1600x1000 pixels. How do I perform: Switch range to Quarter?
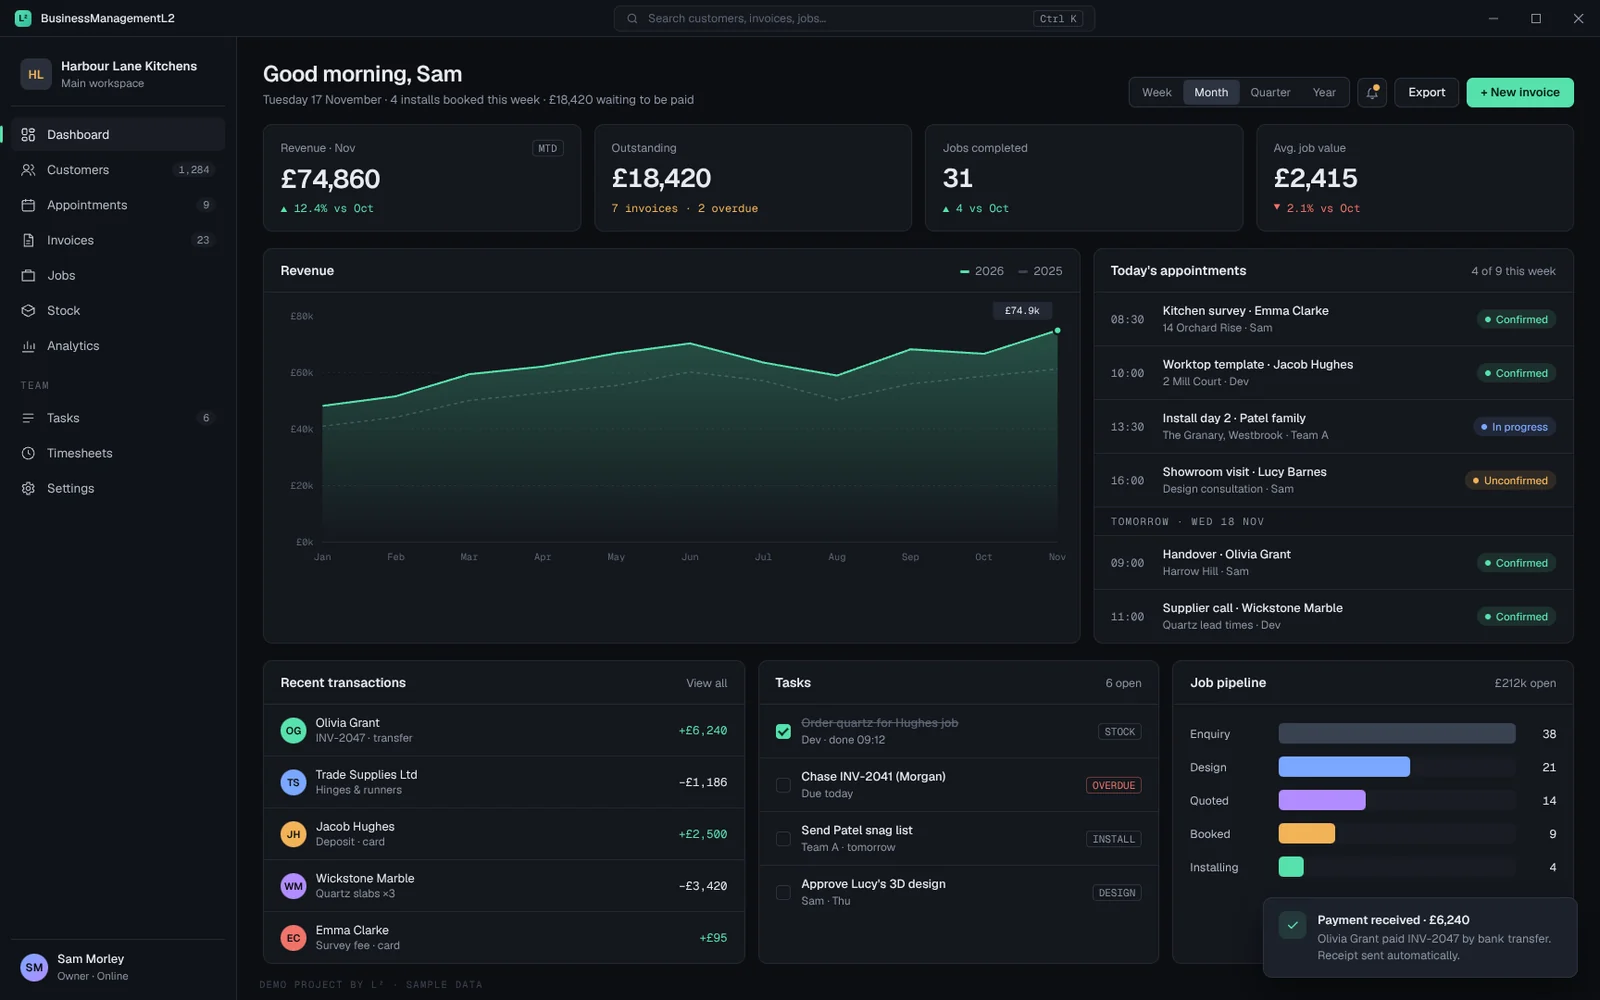[1270, 92]
